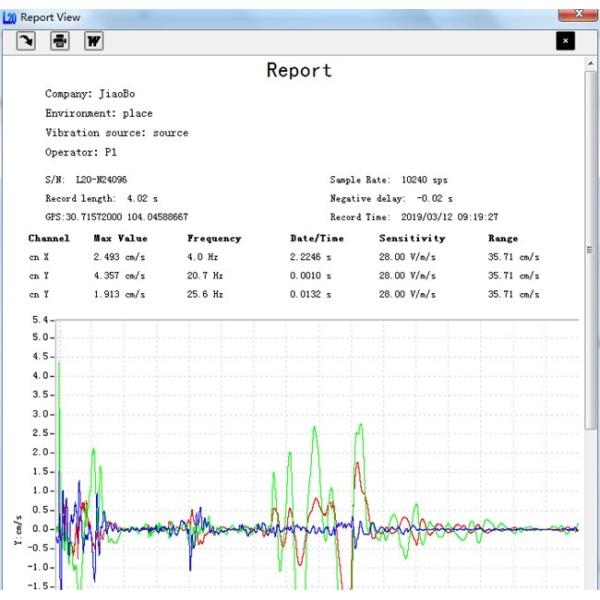Click the Max Value column header
Screen dimensions: 600x600
point(120,239)
